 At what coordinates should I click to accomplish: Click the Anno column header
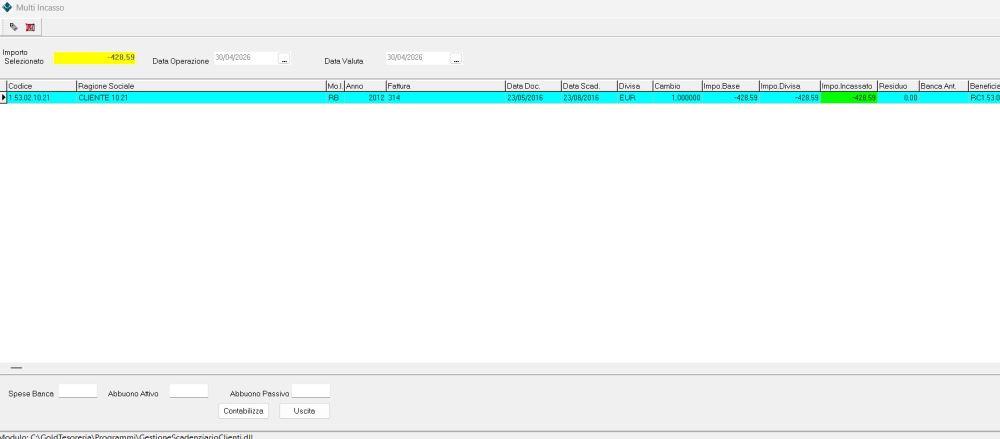tap(365, 86)
